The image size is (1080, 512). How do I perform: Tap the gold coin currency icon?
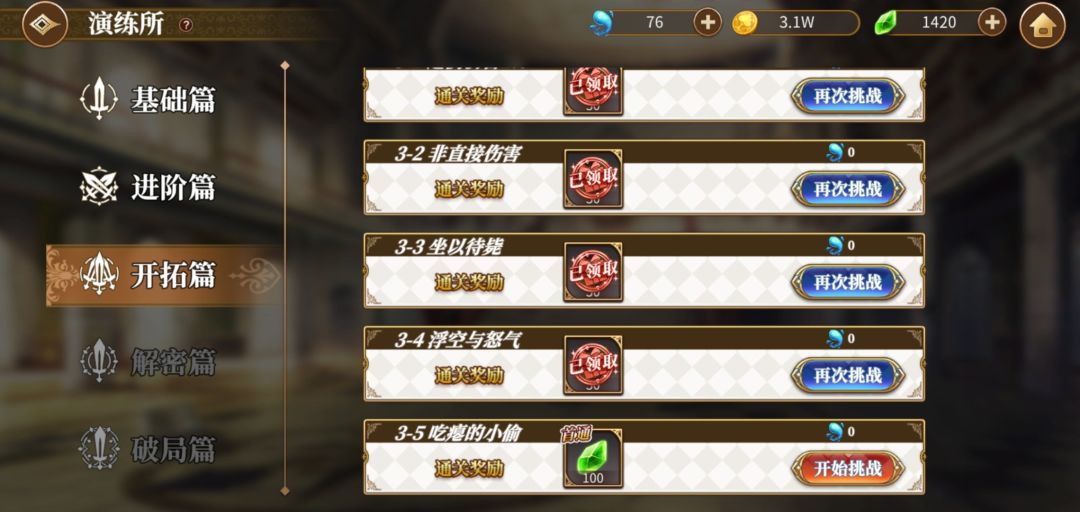745,23
